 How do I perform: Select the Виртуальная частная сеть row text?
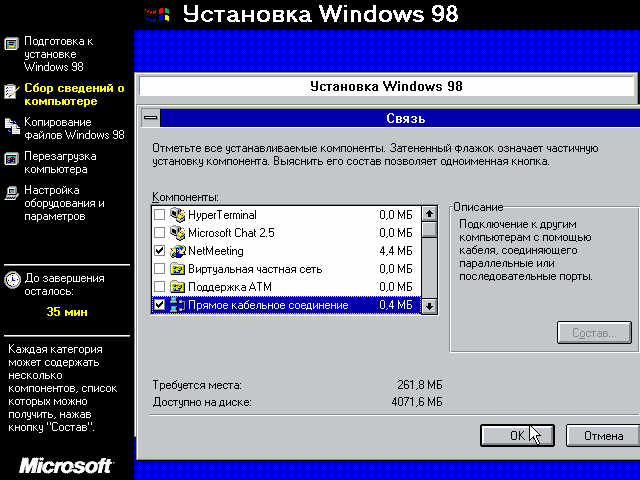[x=255, y=269]
